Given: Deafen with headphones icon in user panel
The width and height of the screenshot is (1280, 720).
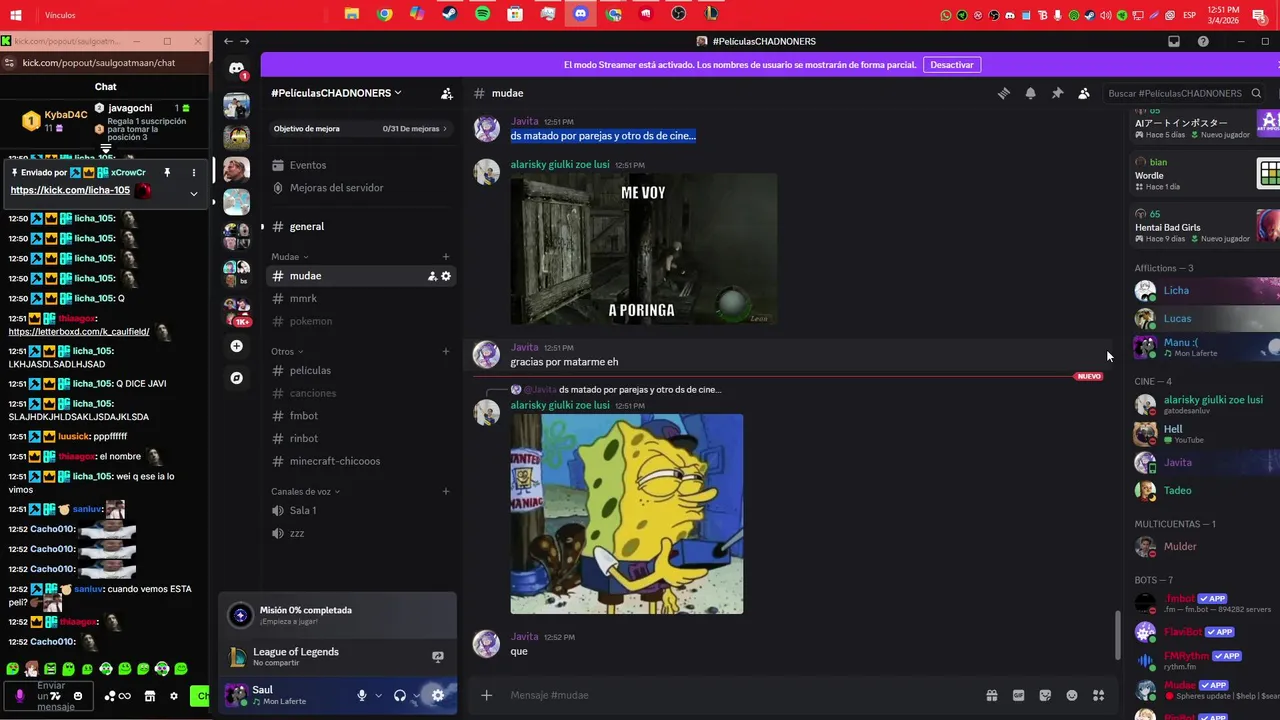Looking at the screenshot, I should [400, 695].
